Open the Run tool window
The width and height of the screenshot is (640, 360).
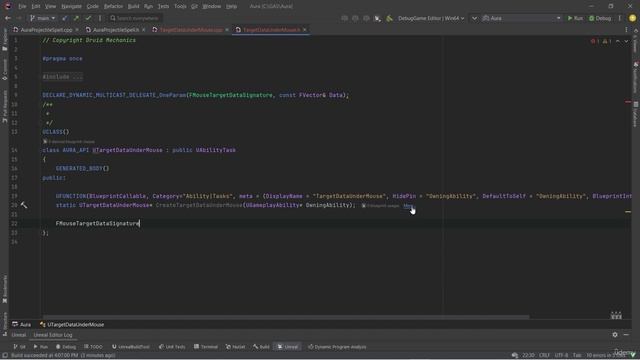(41, 347)
